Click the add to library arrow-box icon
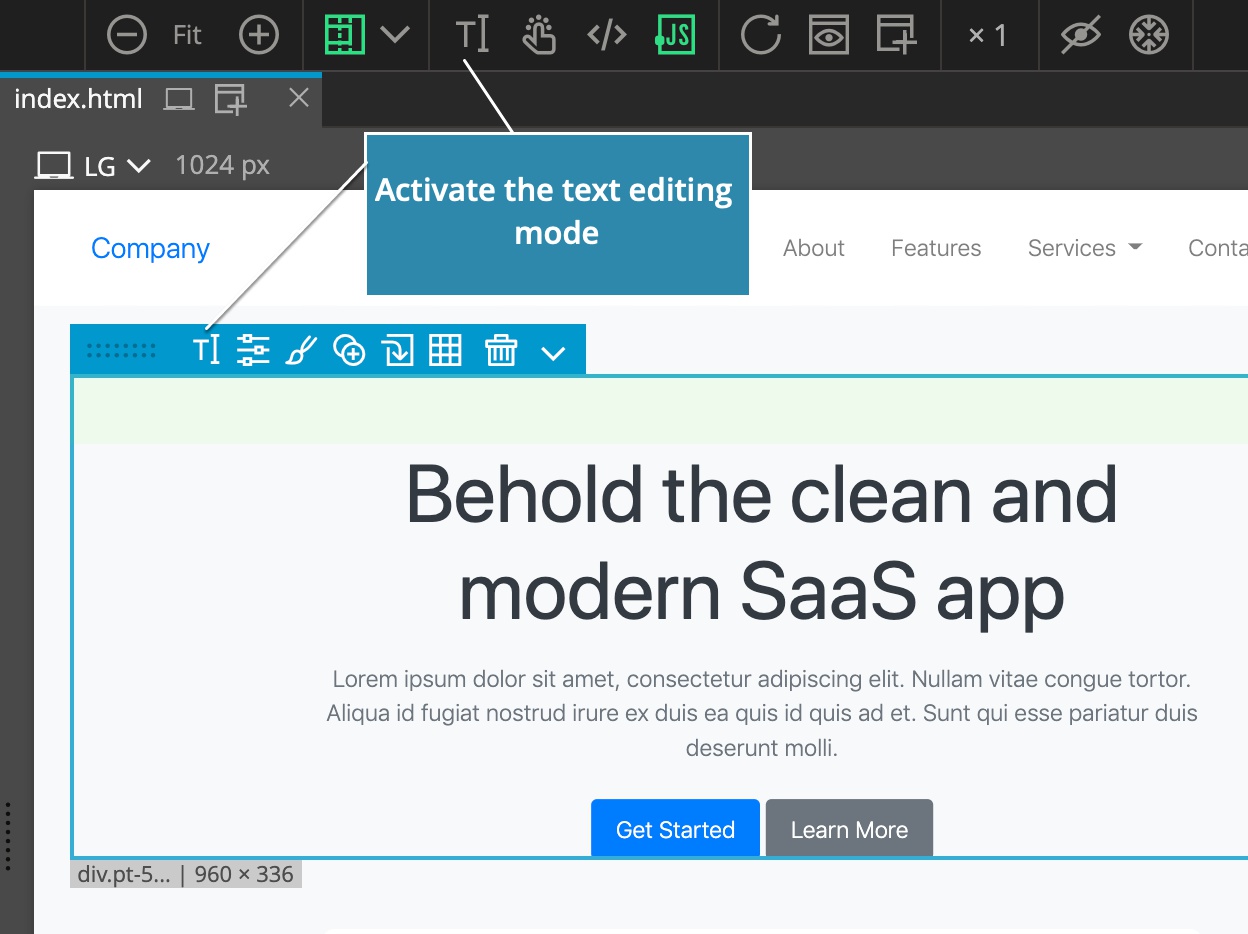1248x934 pixels. [x=398, y=350]
